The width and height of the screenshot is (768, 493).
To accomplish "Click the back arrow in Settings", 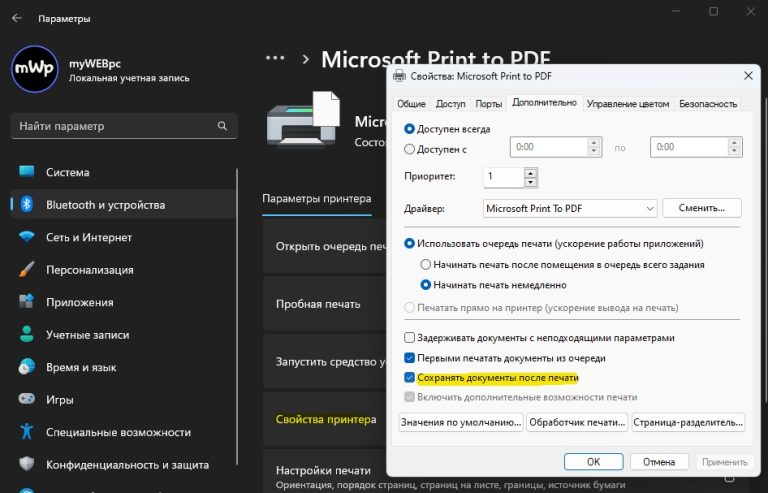I will coord(17,18).
